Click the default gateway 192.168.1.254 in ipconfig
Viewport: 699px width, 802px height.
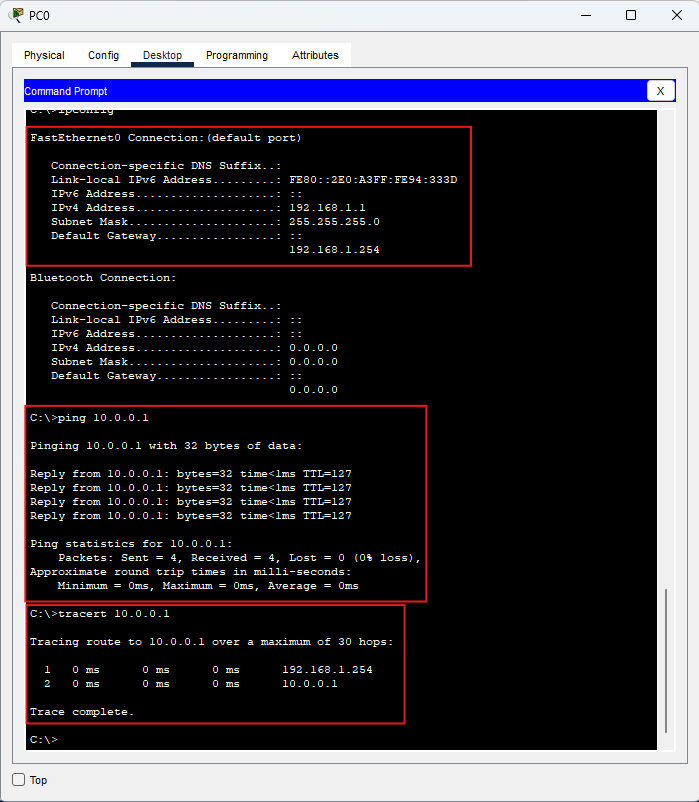click(x=334, y=250)
